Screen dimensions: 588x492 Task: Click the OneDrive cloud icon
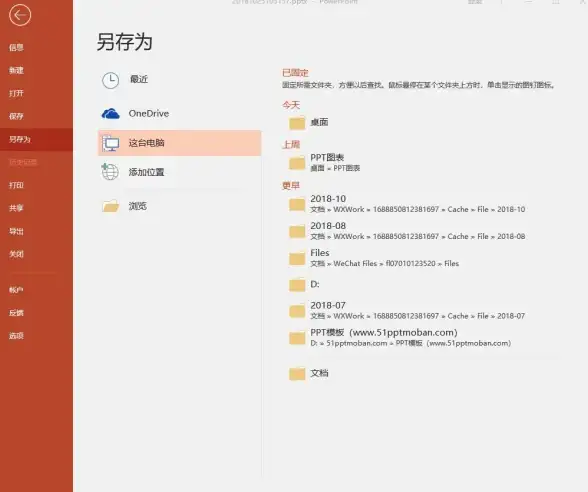pos(111,113)
